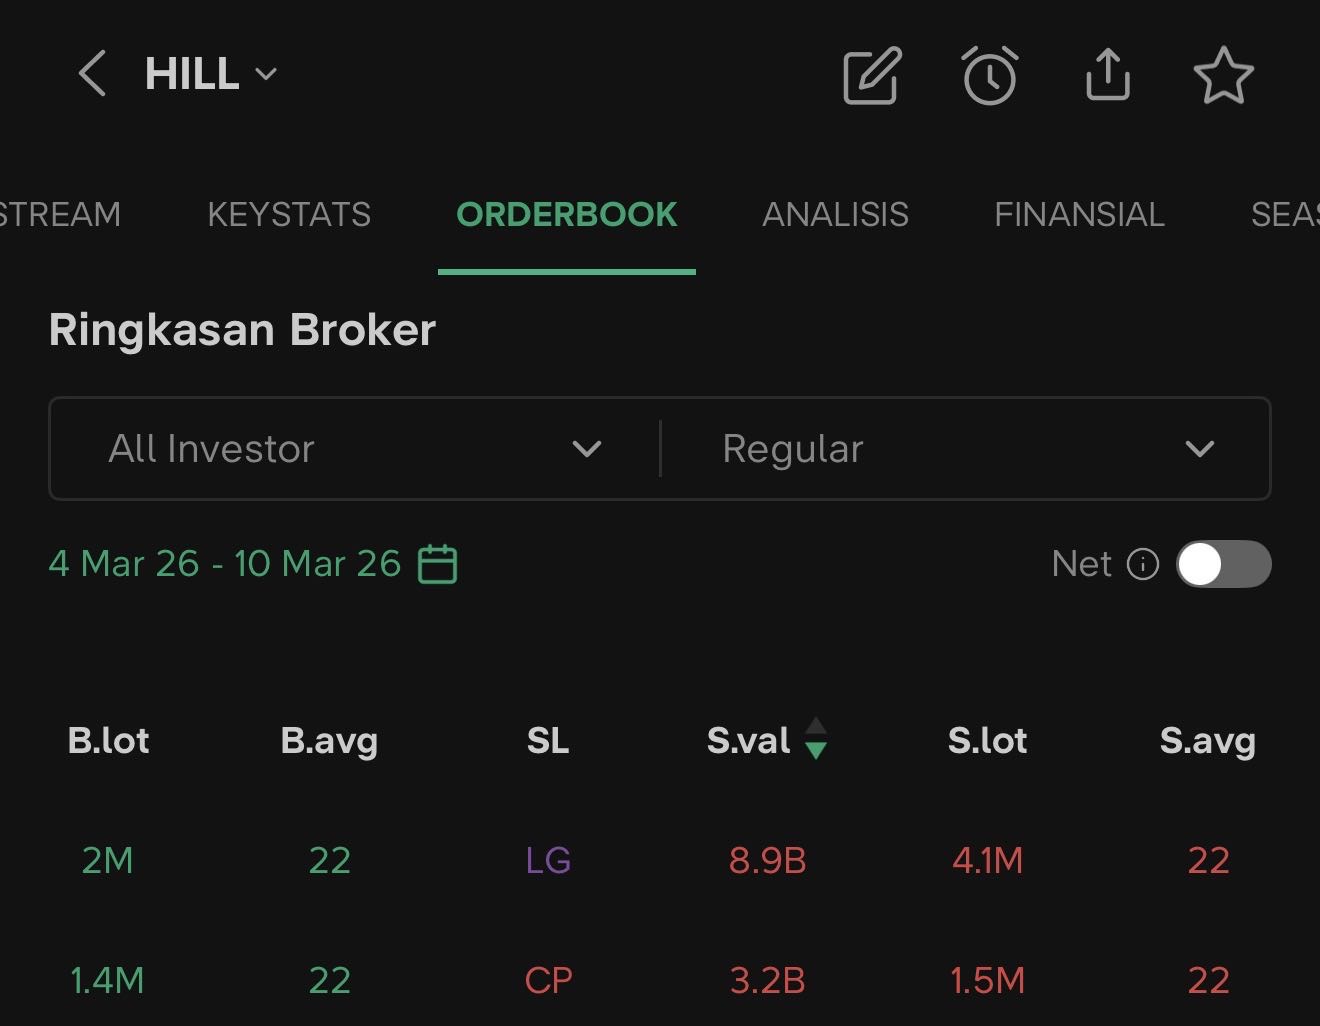The image size is (1320, 1026).
Task: Toggle the Net switch
Action: (1223, 564)
